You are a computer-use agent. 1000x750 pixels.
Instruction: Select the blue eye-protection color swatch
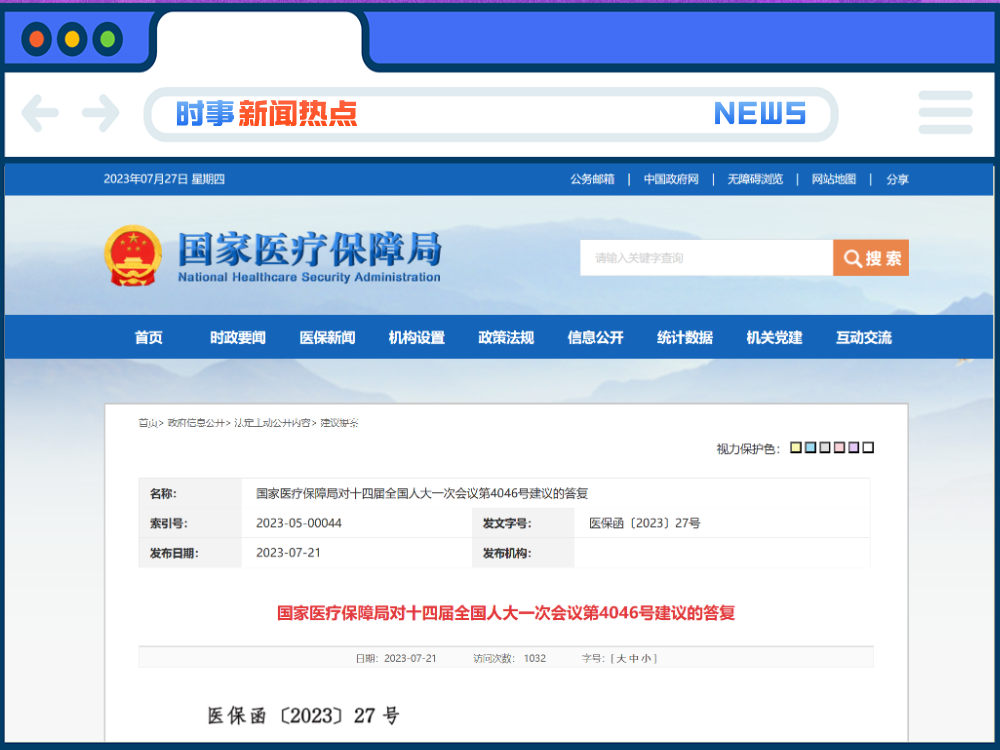(x=810, y=447)
